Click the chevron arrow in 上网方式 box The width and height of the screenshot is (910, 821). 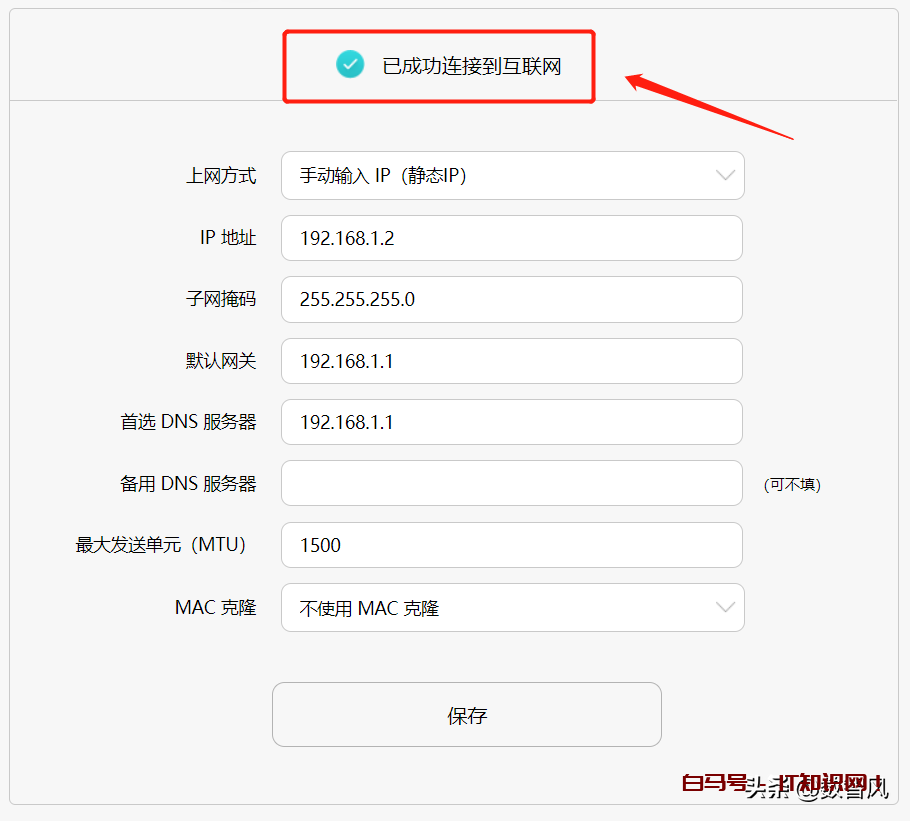pyautogui.click(x=725, y=176)
